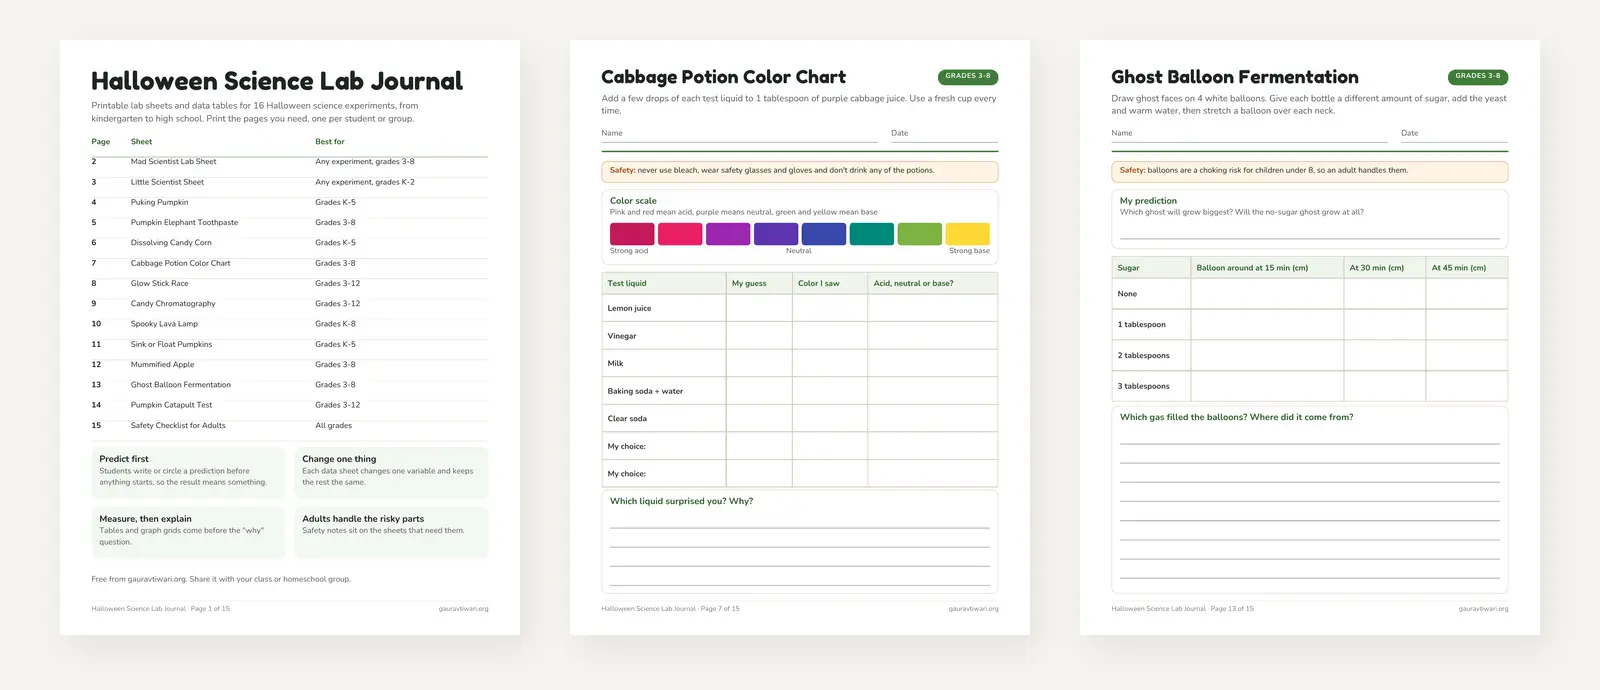Click the Ghost Balloon Fermentation page title
This screenshot has height=690, width=1600.
click(x=1235, y=77)
